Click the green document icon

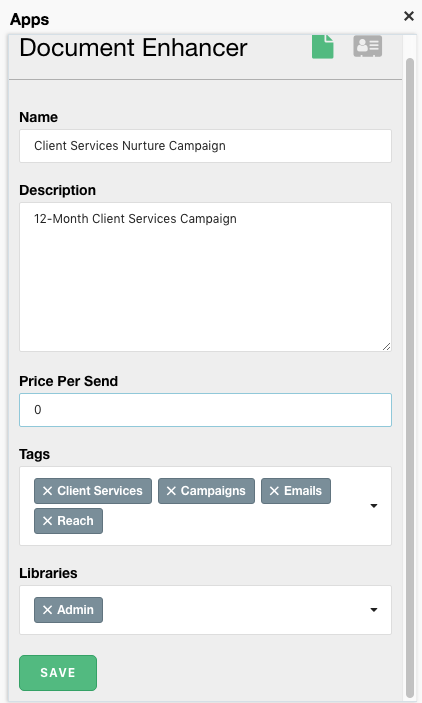pos(322,47)
